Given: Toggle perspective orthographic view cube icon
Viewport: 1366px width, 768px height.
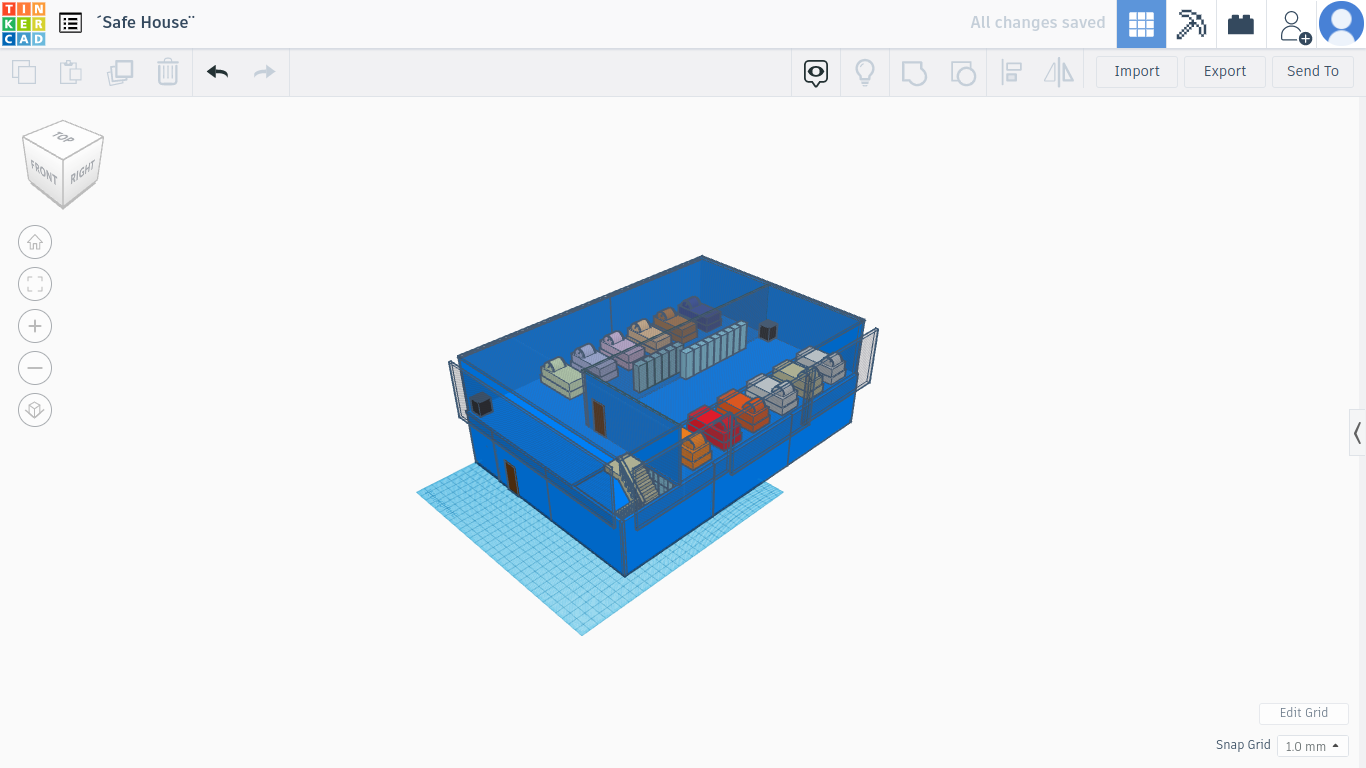Looking at the screenshot, I should pyautogui.click(x=35, y=410).
